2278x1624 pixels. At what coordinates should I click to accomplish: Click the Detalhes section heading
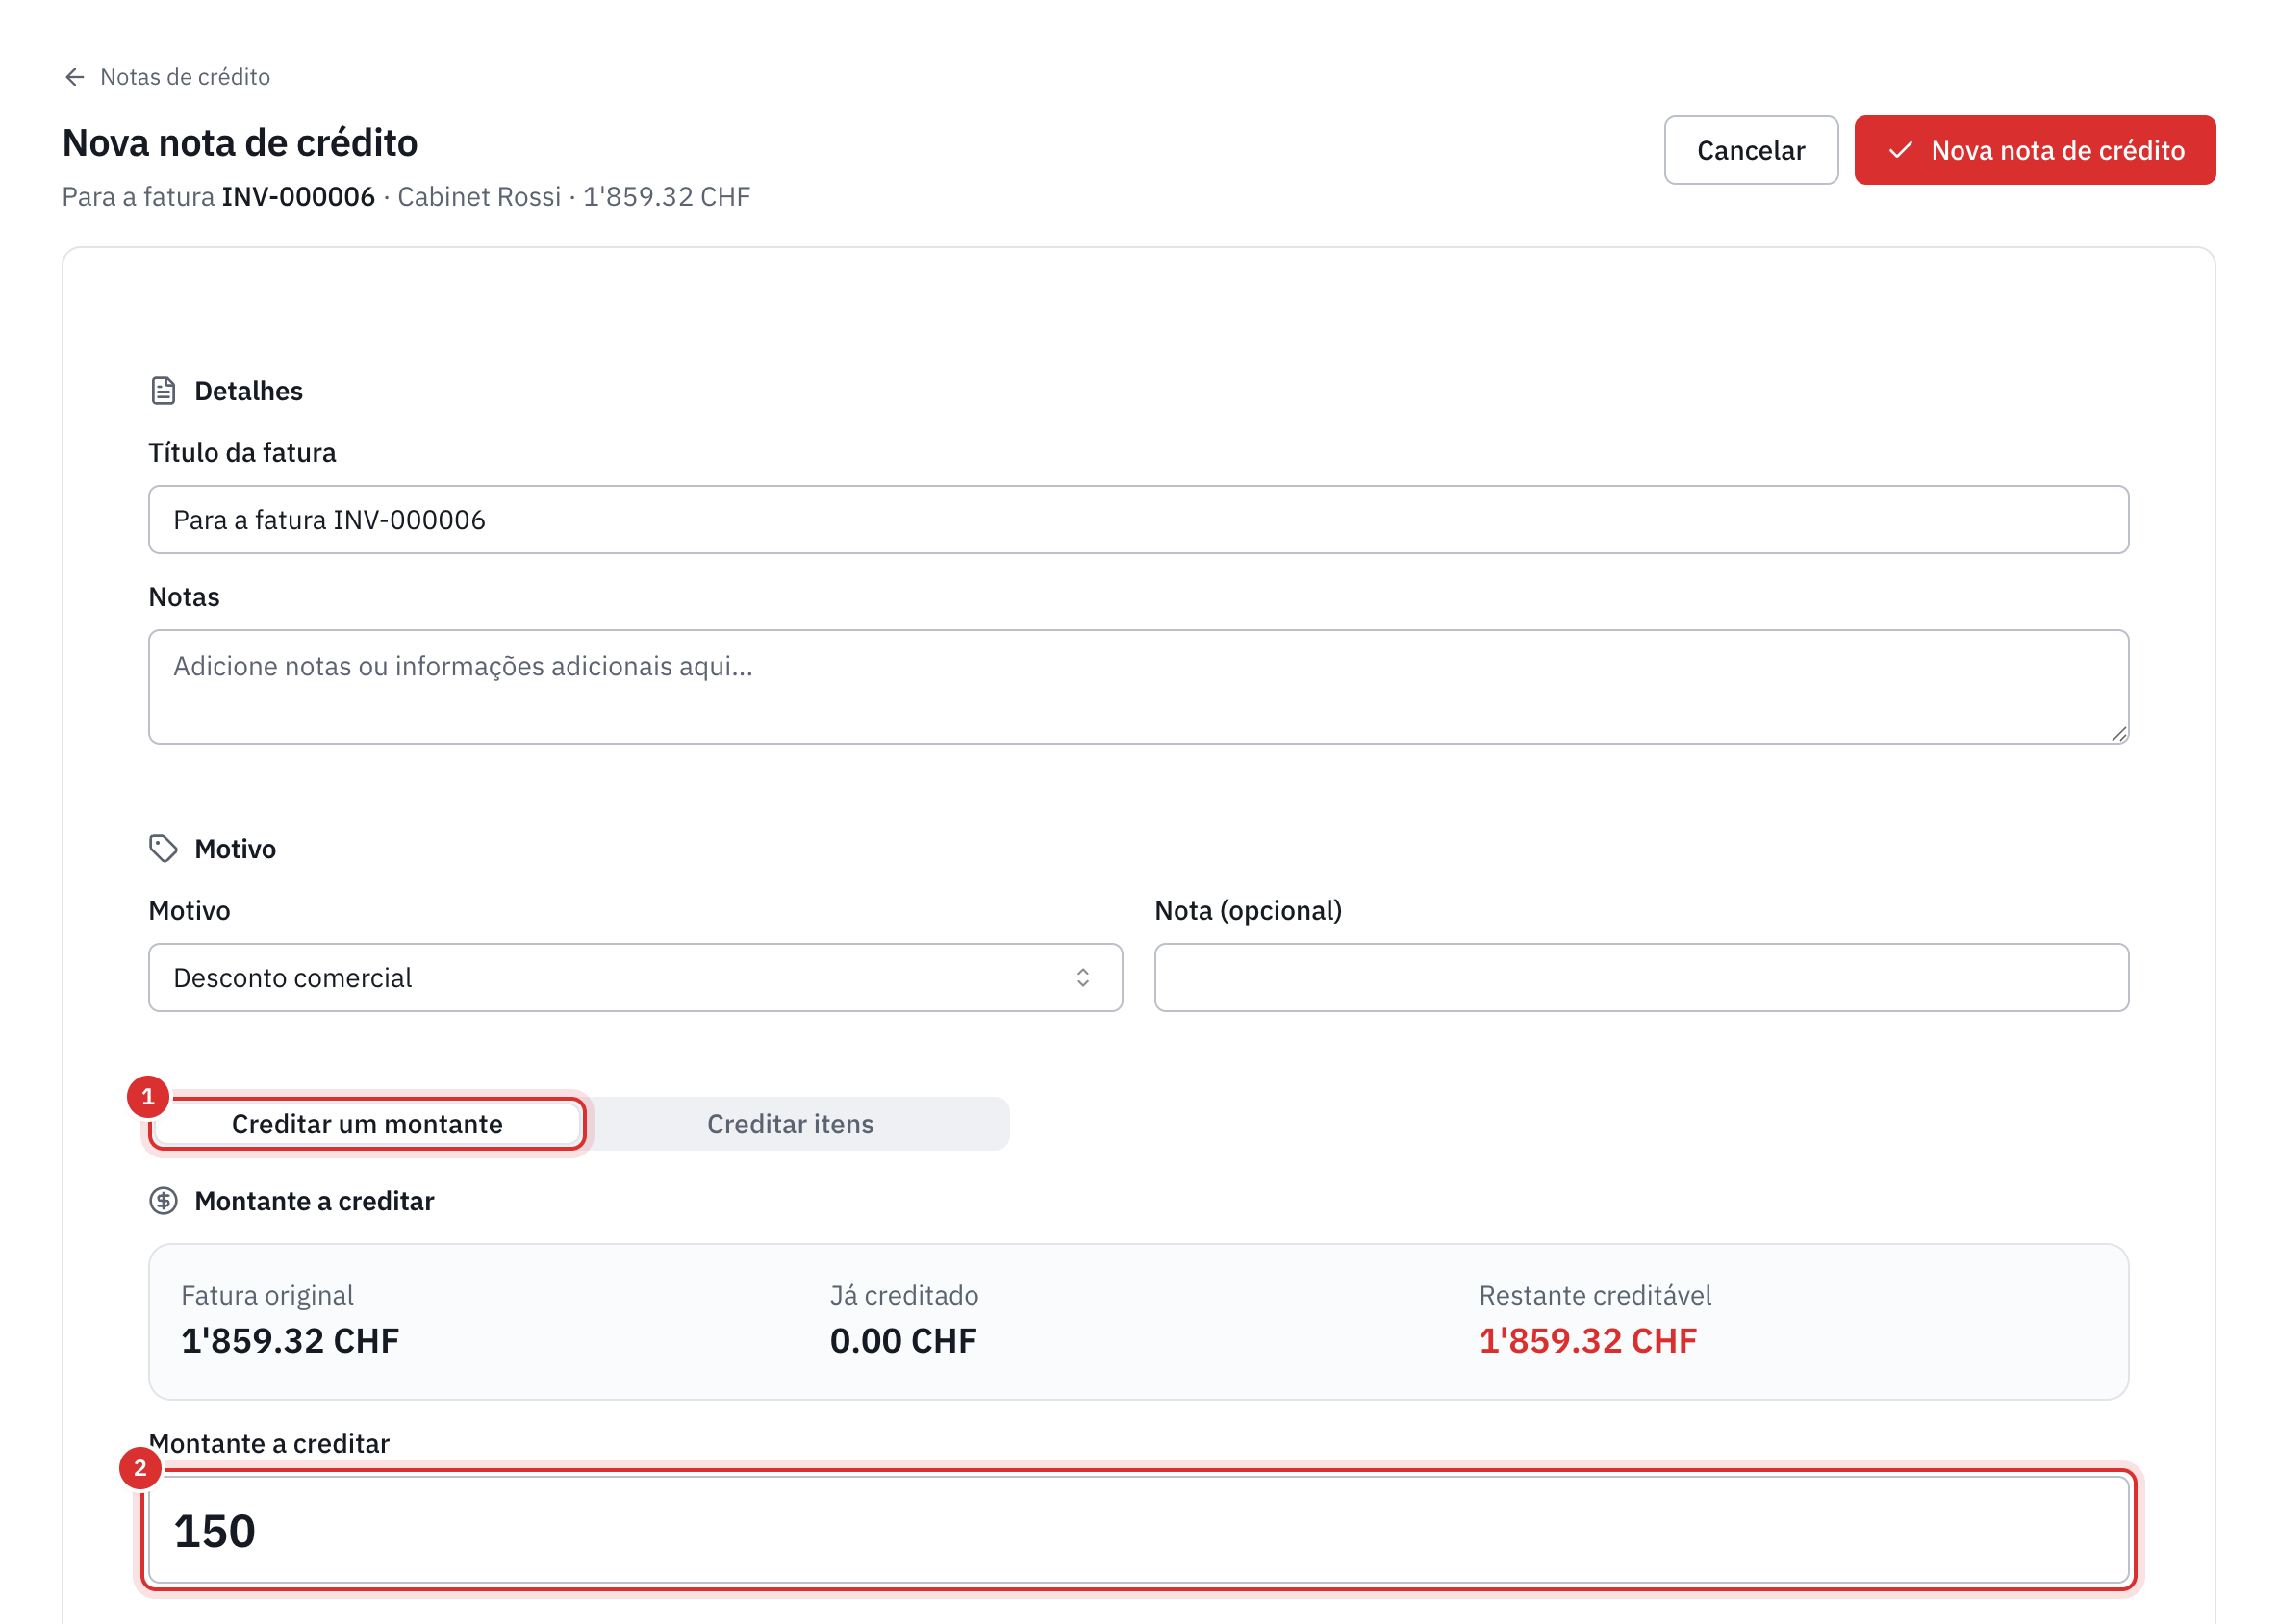coord(248,391)
